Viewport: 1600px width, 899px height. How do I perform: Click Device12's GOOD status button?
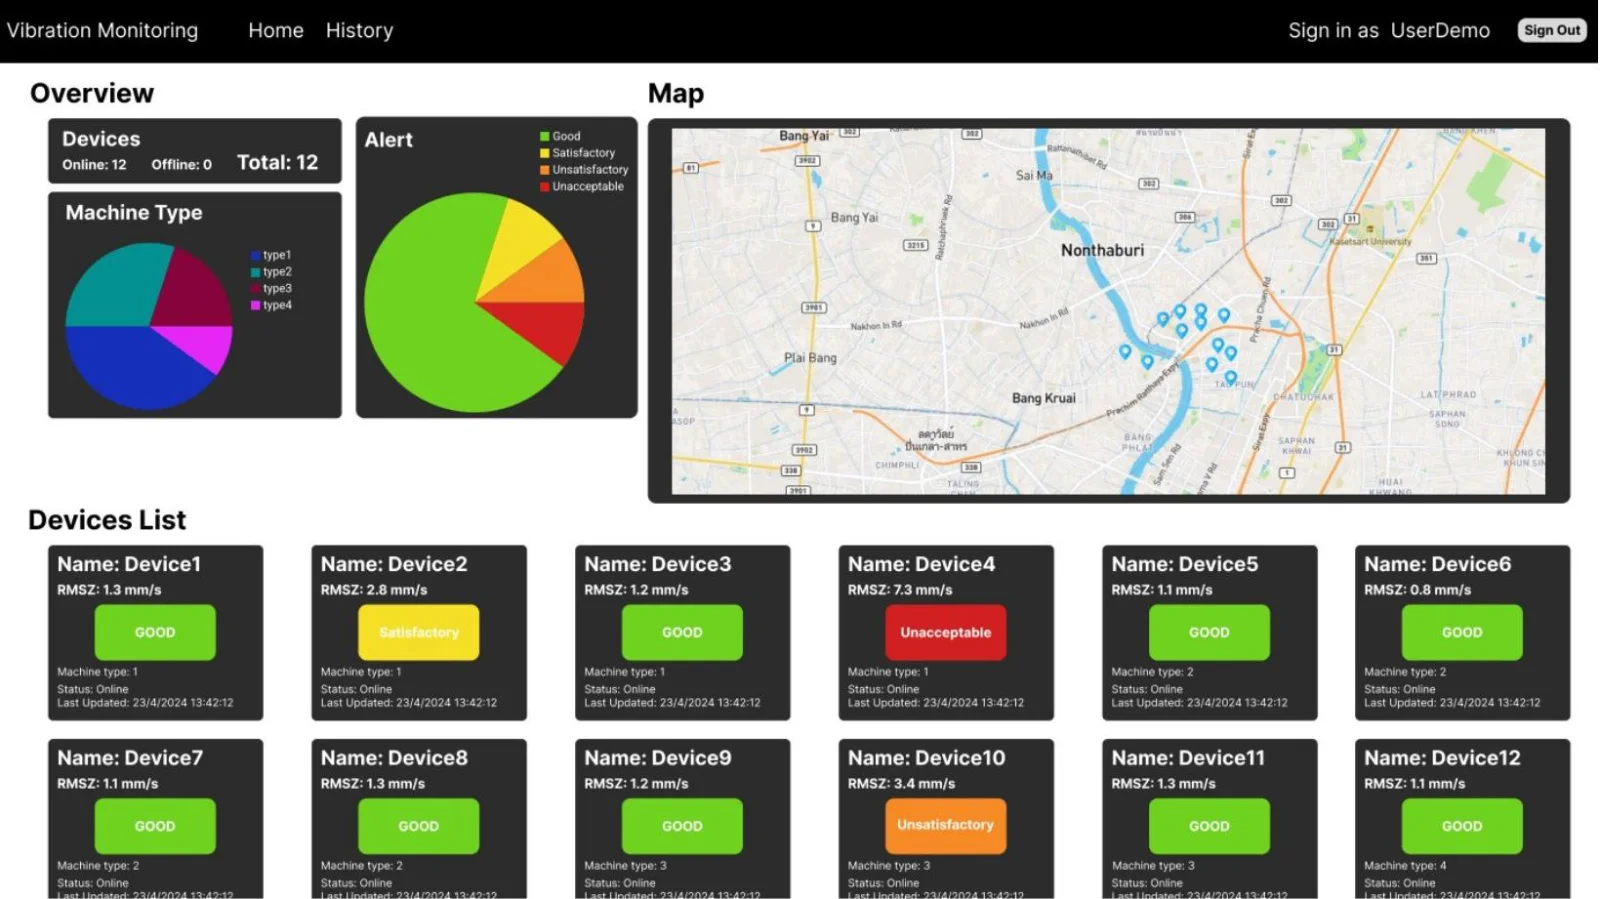click(1462, 826)
